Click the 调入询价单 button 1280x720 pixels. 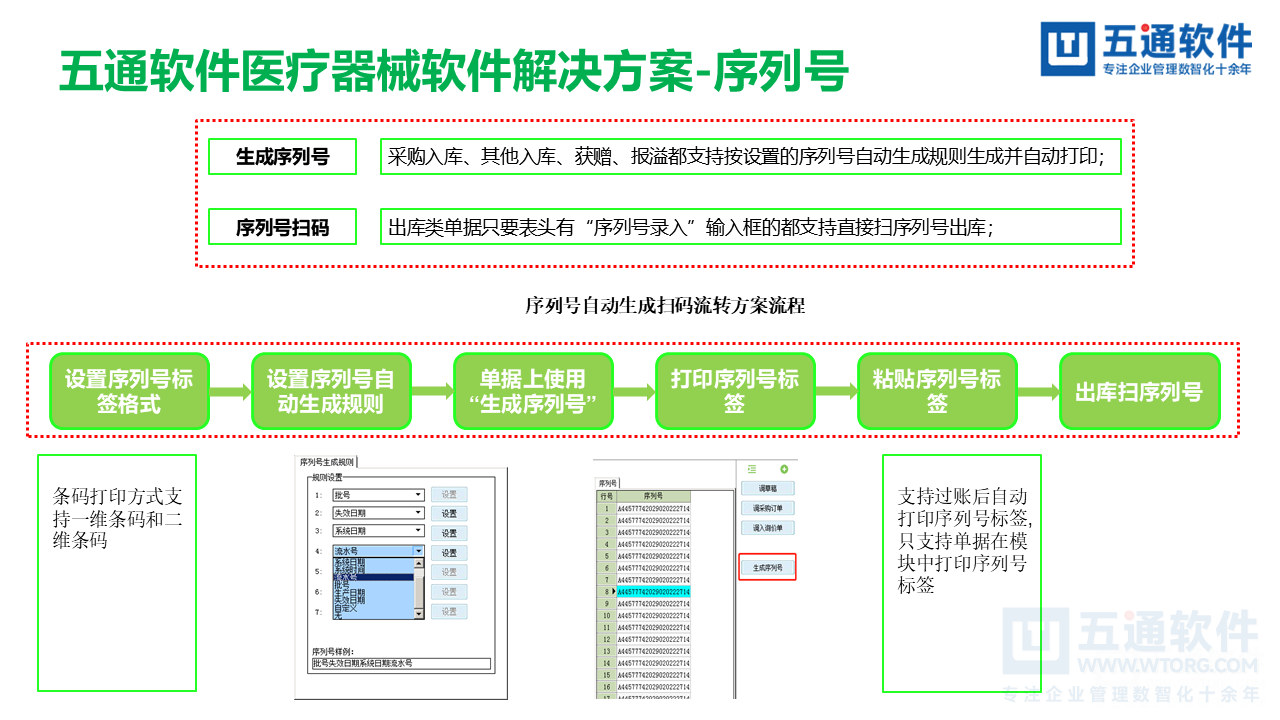click(766, 529)
